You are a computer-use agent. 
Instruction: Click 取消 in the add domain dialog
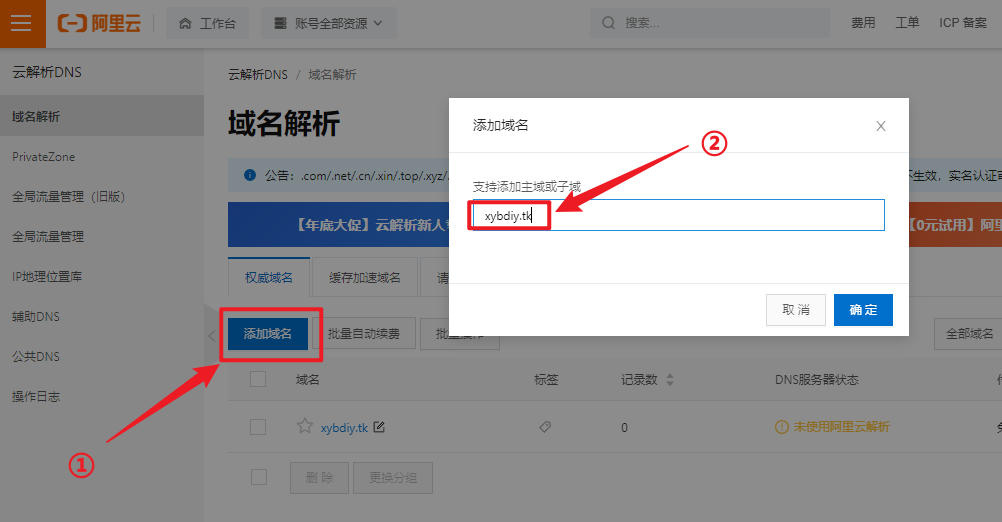click(796, 310)
